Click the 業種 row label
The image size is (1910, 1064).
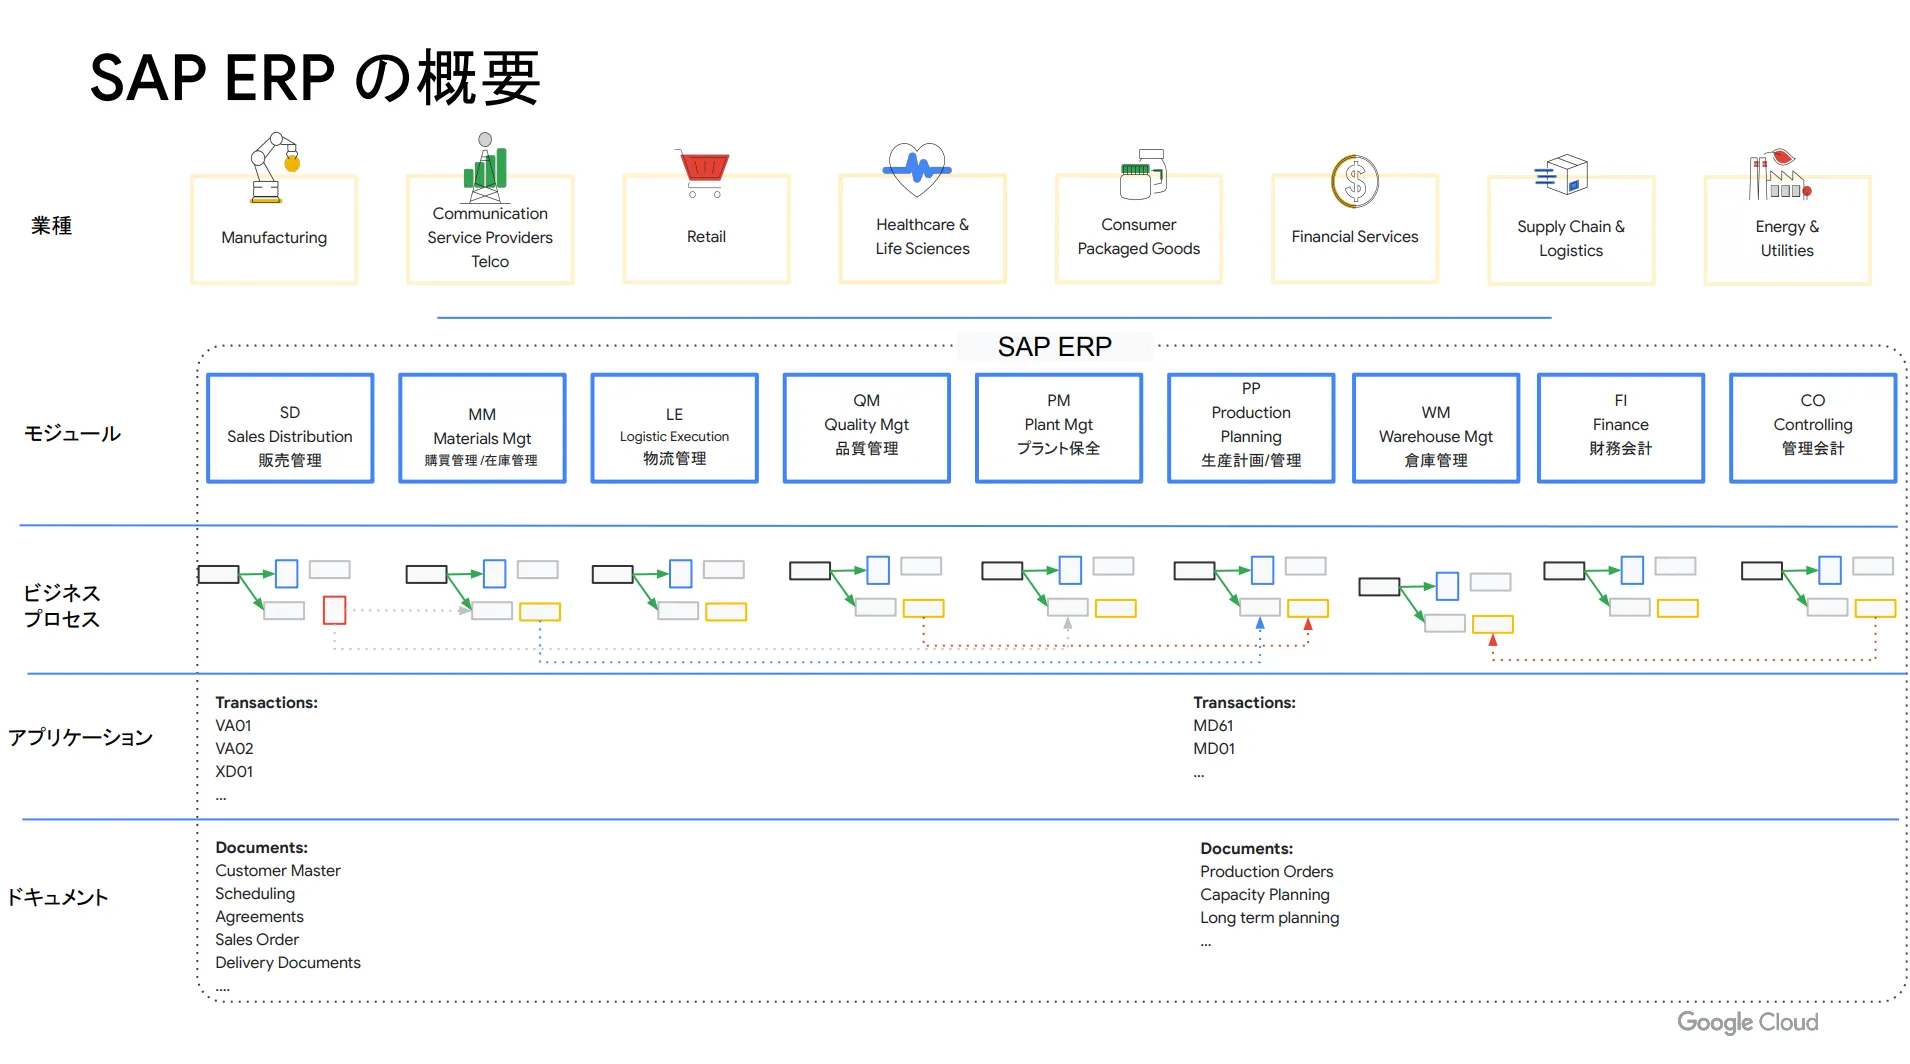(51, 226)
